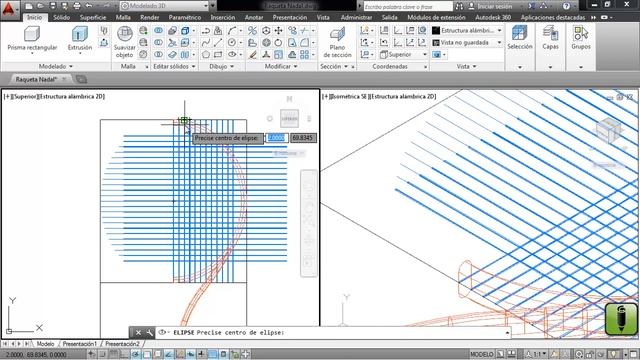
Task: Click the Intersect solids icon in Editar sólidos
Action: 158,54
